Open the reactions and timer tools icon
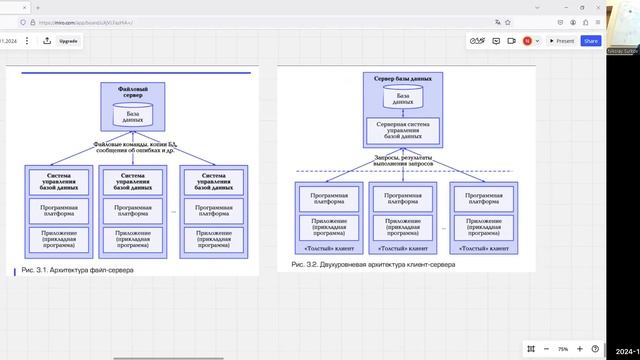The width and height of the screenshot is (640, 360). tap(477, 41)
